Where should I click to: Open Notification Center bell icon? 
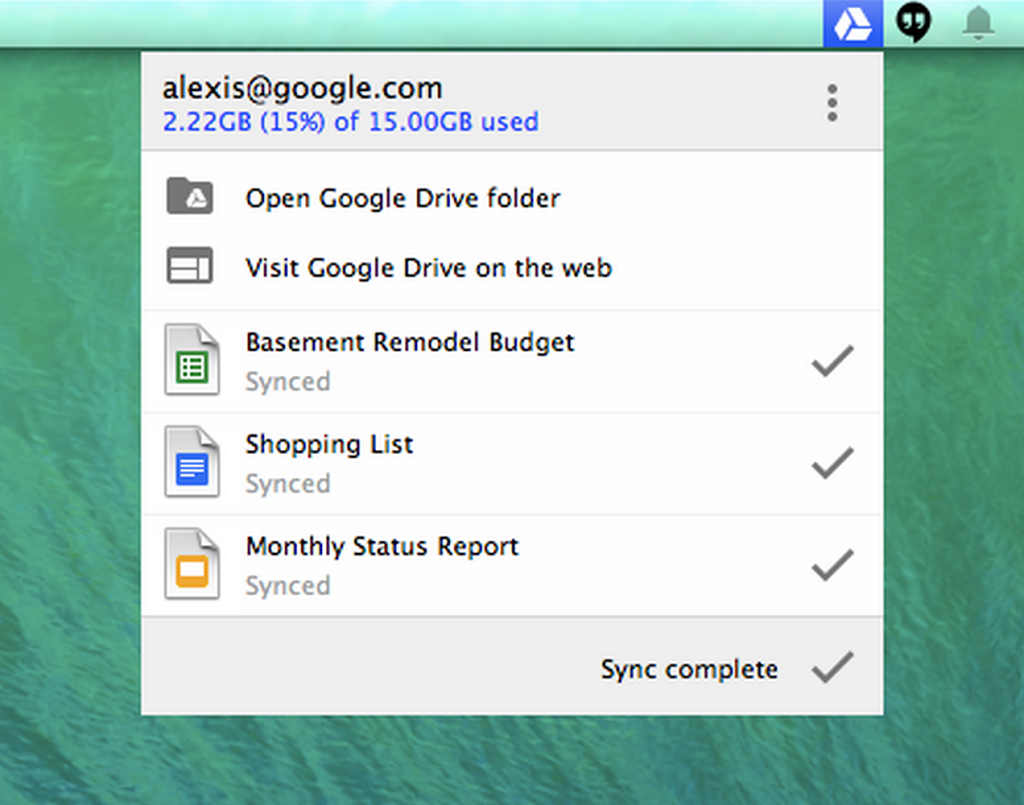click(978, 24)
